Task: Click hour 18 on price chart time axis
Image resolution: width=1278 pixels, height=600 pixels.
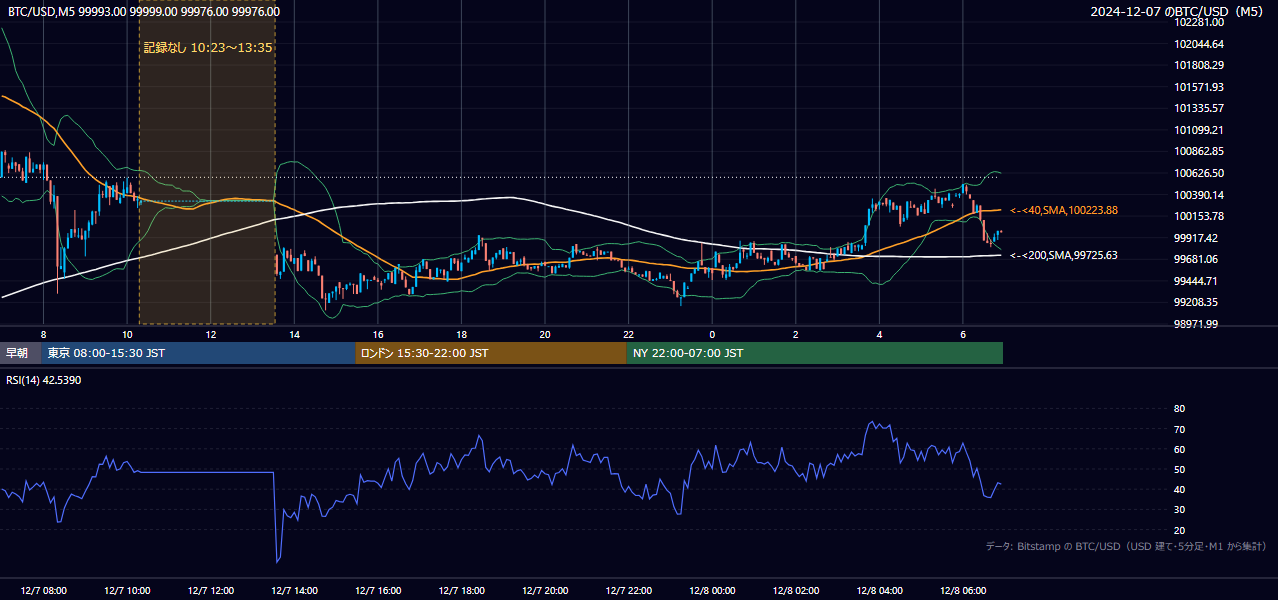Action: (x=461, y=334)
